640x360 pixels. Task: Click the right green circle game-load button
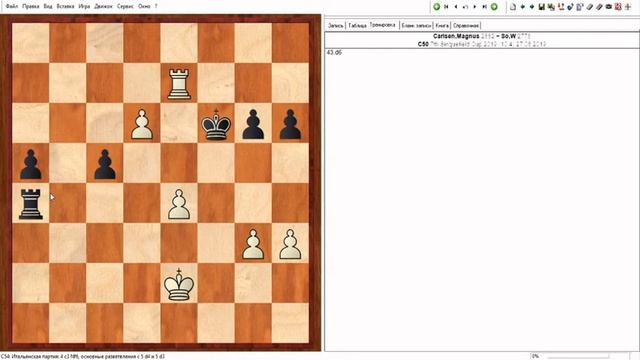click(494, 7)
